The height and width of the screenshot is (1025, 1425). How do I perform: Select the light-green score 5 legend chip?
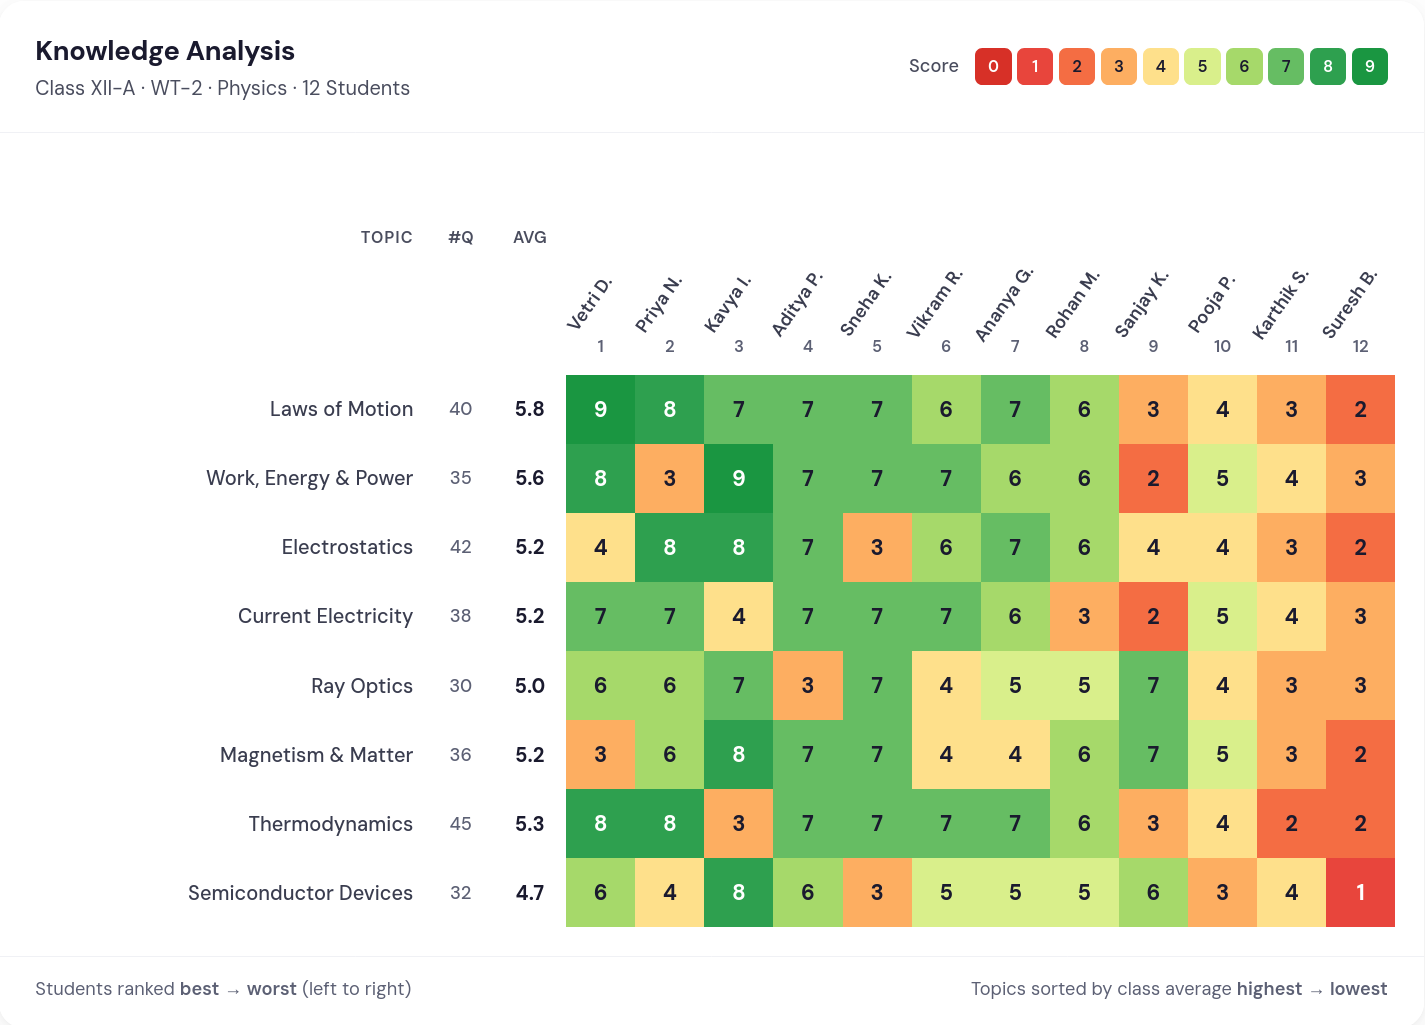click(x=1202, y=66)
